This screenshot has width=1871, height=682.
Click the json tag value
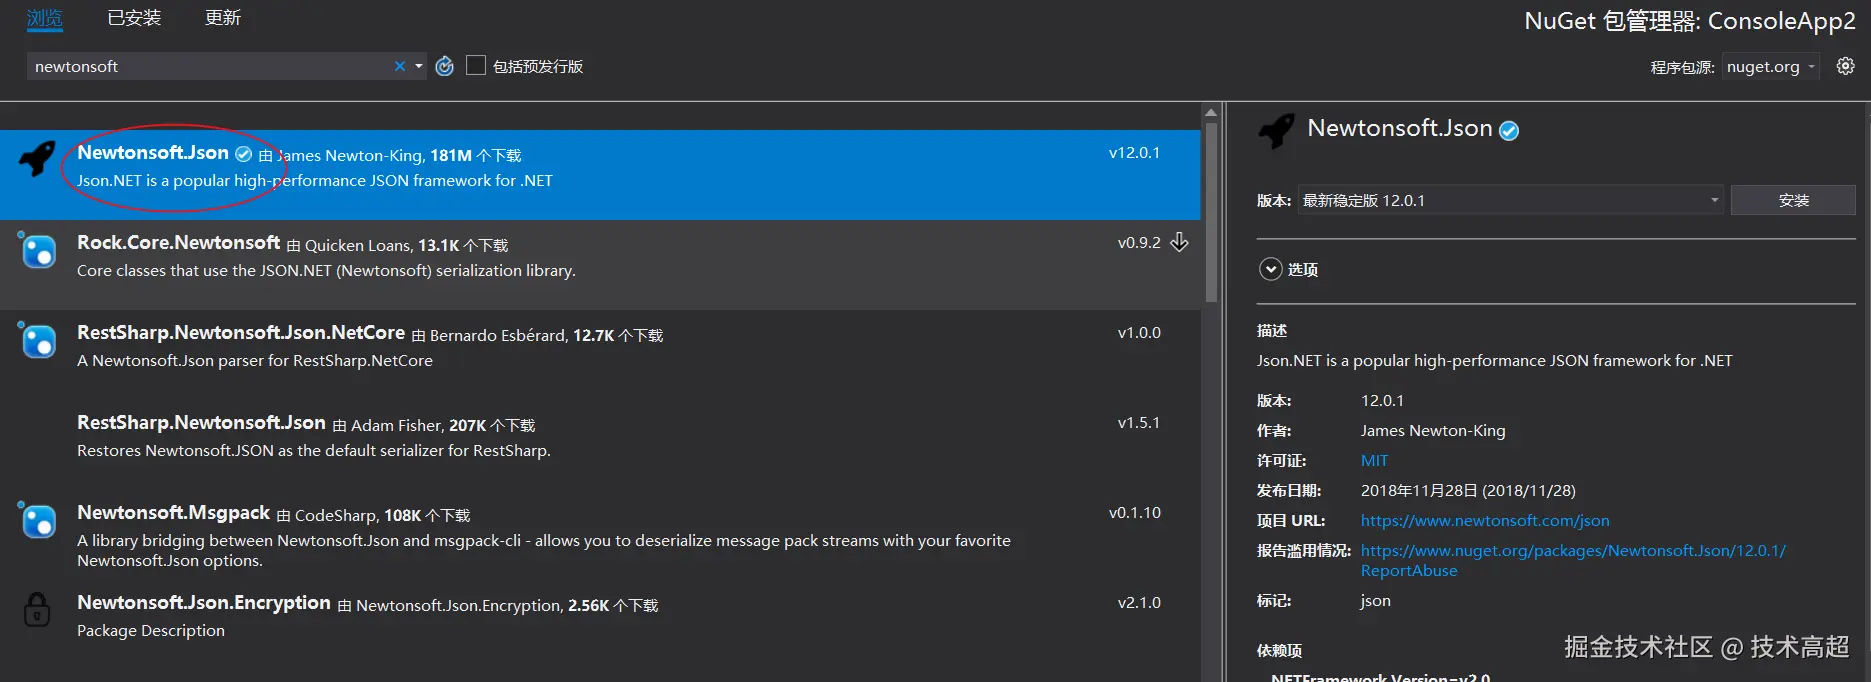click(1376, 602)
